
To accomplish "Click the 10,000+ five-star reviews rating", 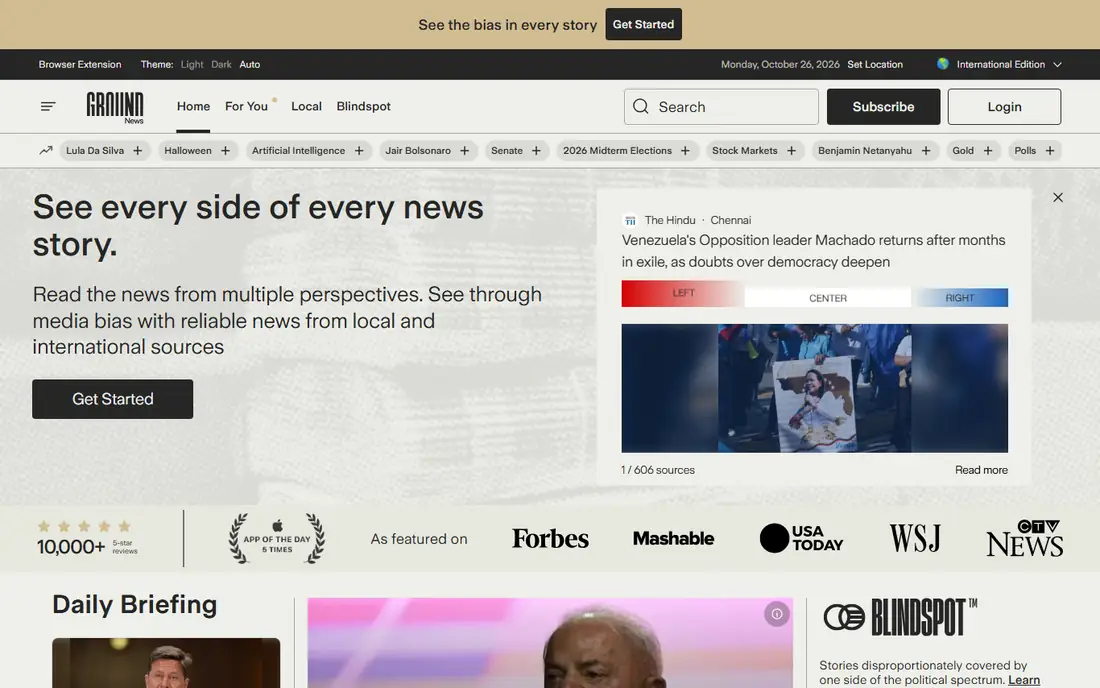I will [x=88, y=539].
